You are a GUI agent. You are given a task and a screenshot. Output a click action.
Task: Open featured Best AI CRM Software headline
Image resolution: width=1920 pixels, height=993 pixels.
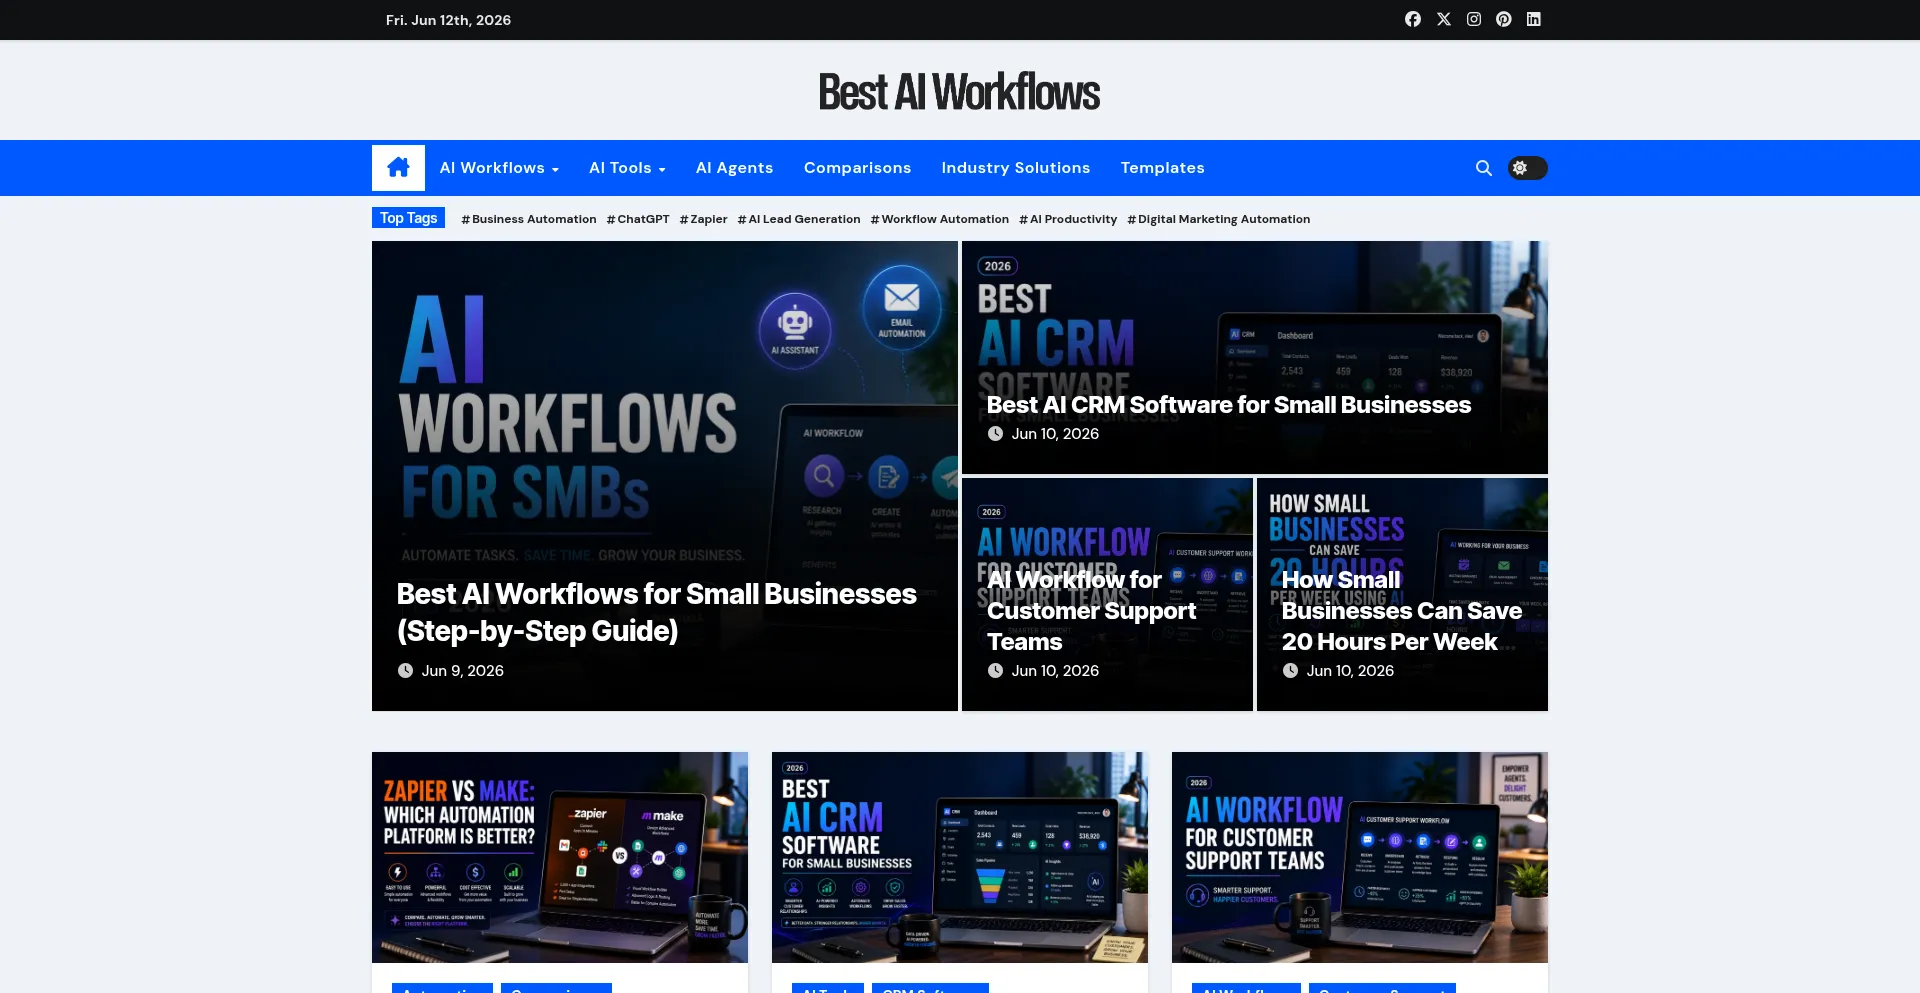pyautogui.click(x=1228, y=405)
